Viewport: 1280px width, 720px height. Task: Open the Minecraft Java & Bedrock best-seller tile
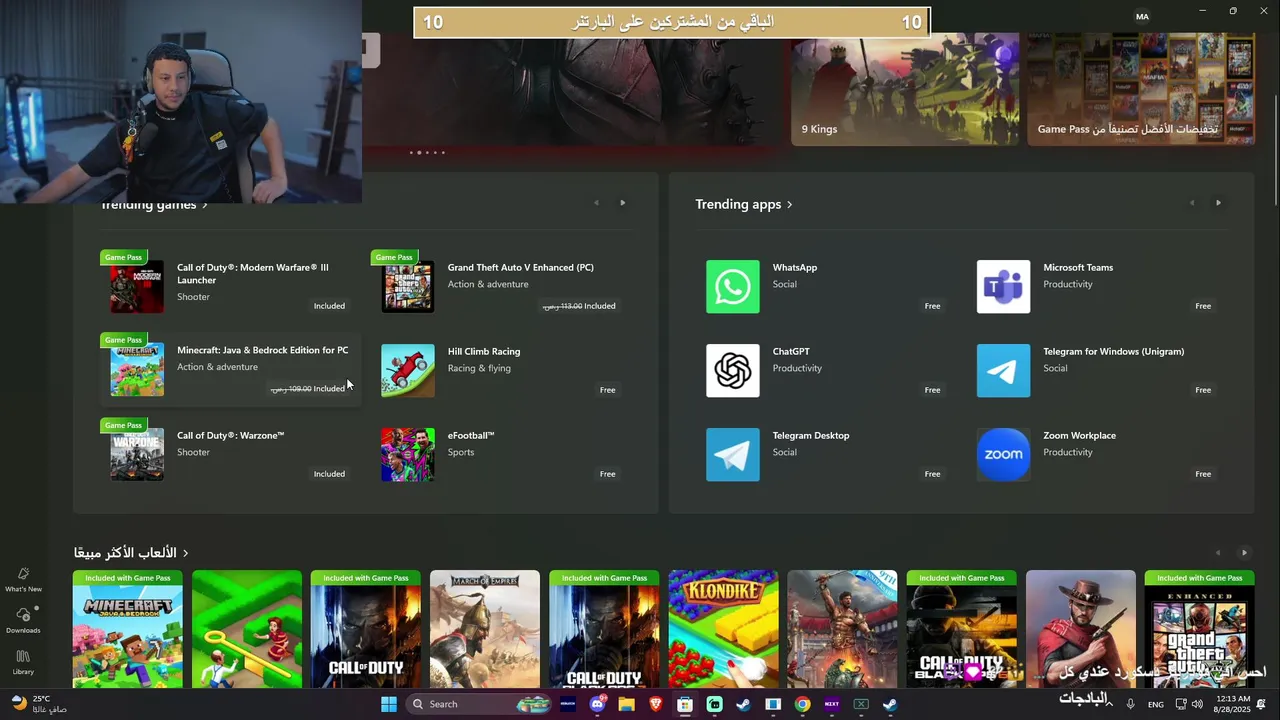point(128,629)
